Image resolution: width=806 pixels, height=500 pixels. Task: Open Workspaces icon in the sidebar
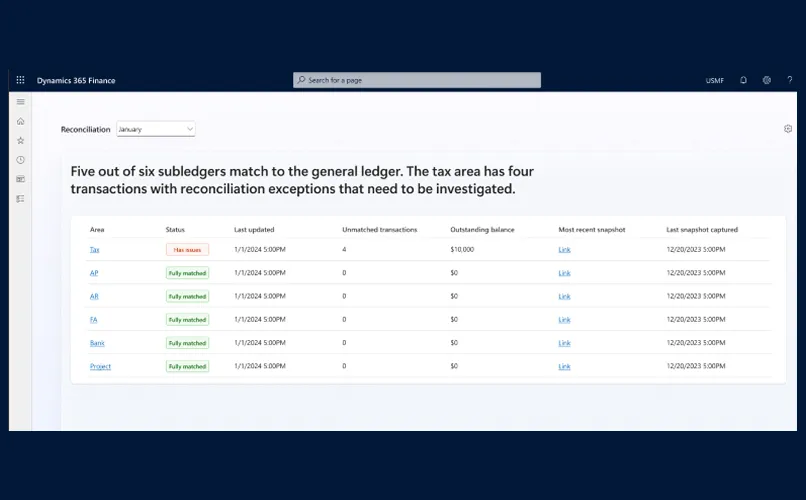pyautogui.click(x=20, y=179)
